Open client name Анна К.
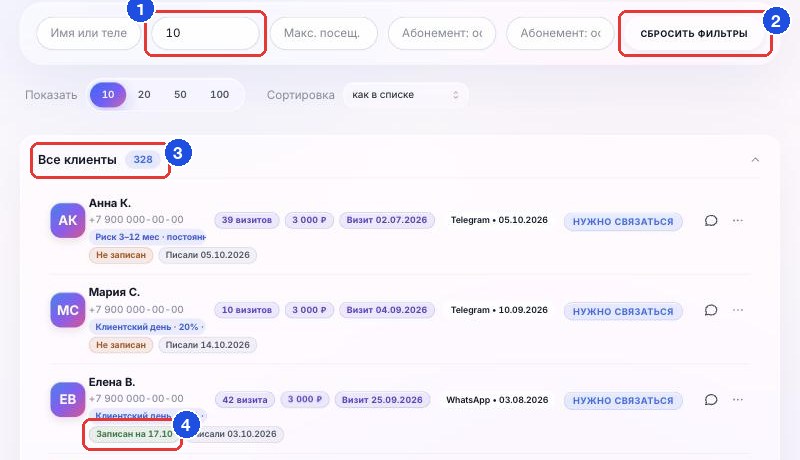800x460 pixels. 110,203
